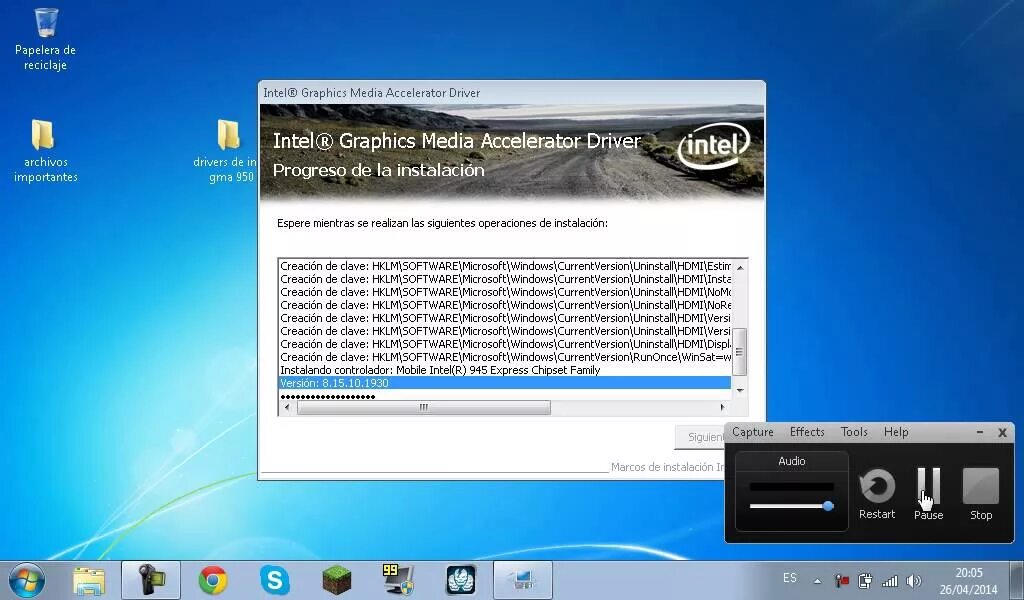Image resolution: width=1024 pixels, height=600 pixels.
Task: Click the horizontal scrollbar thumb in log
Action: coord(423,407)
